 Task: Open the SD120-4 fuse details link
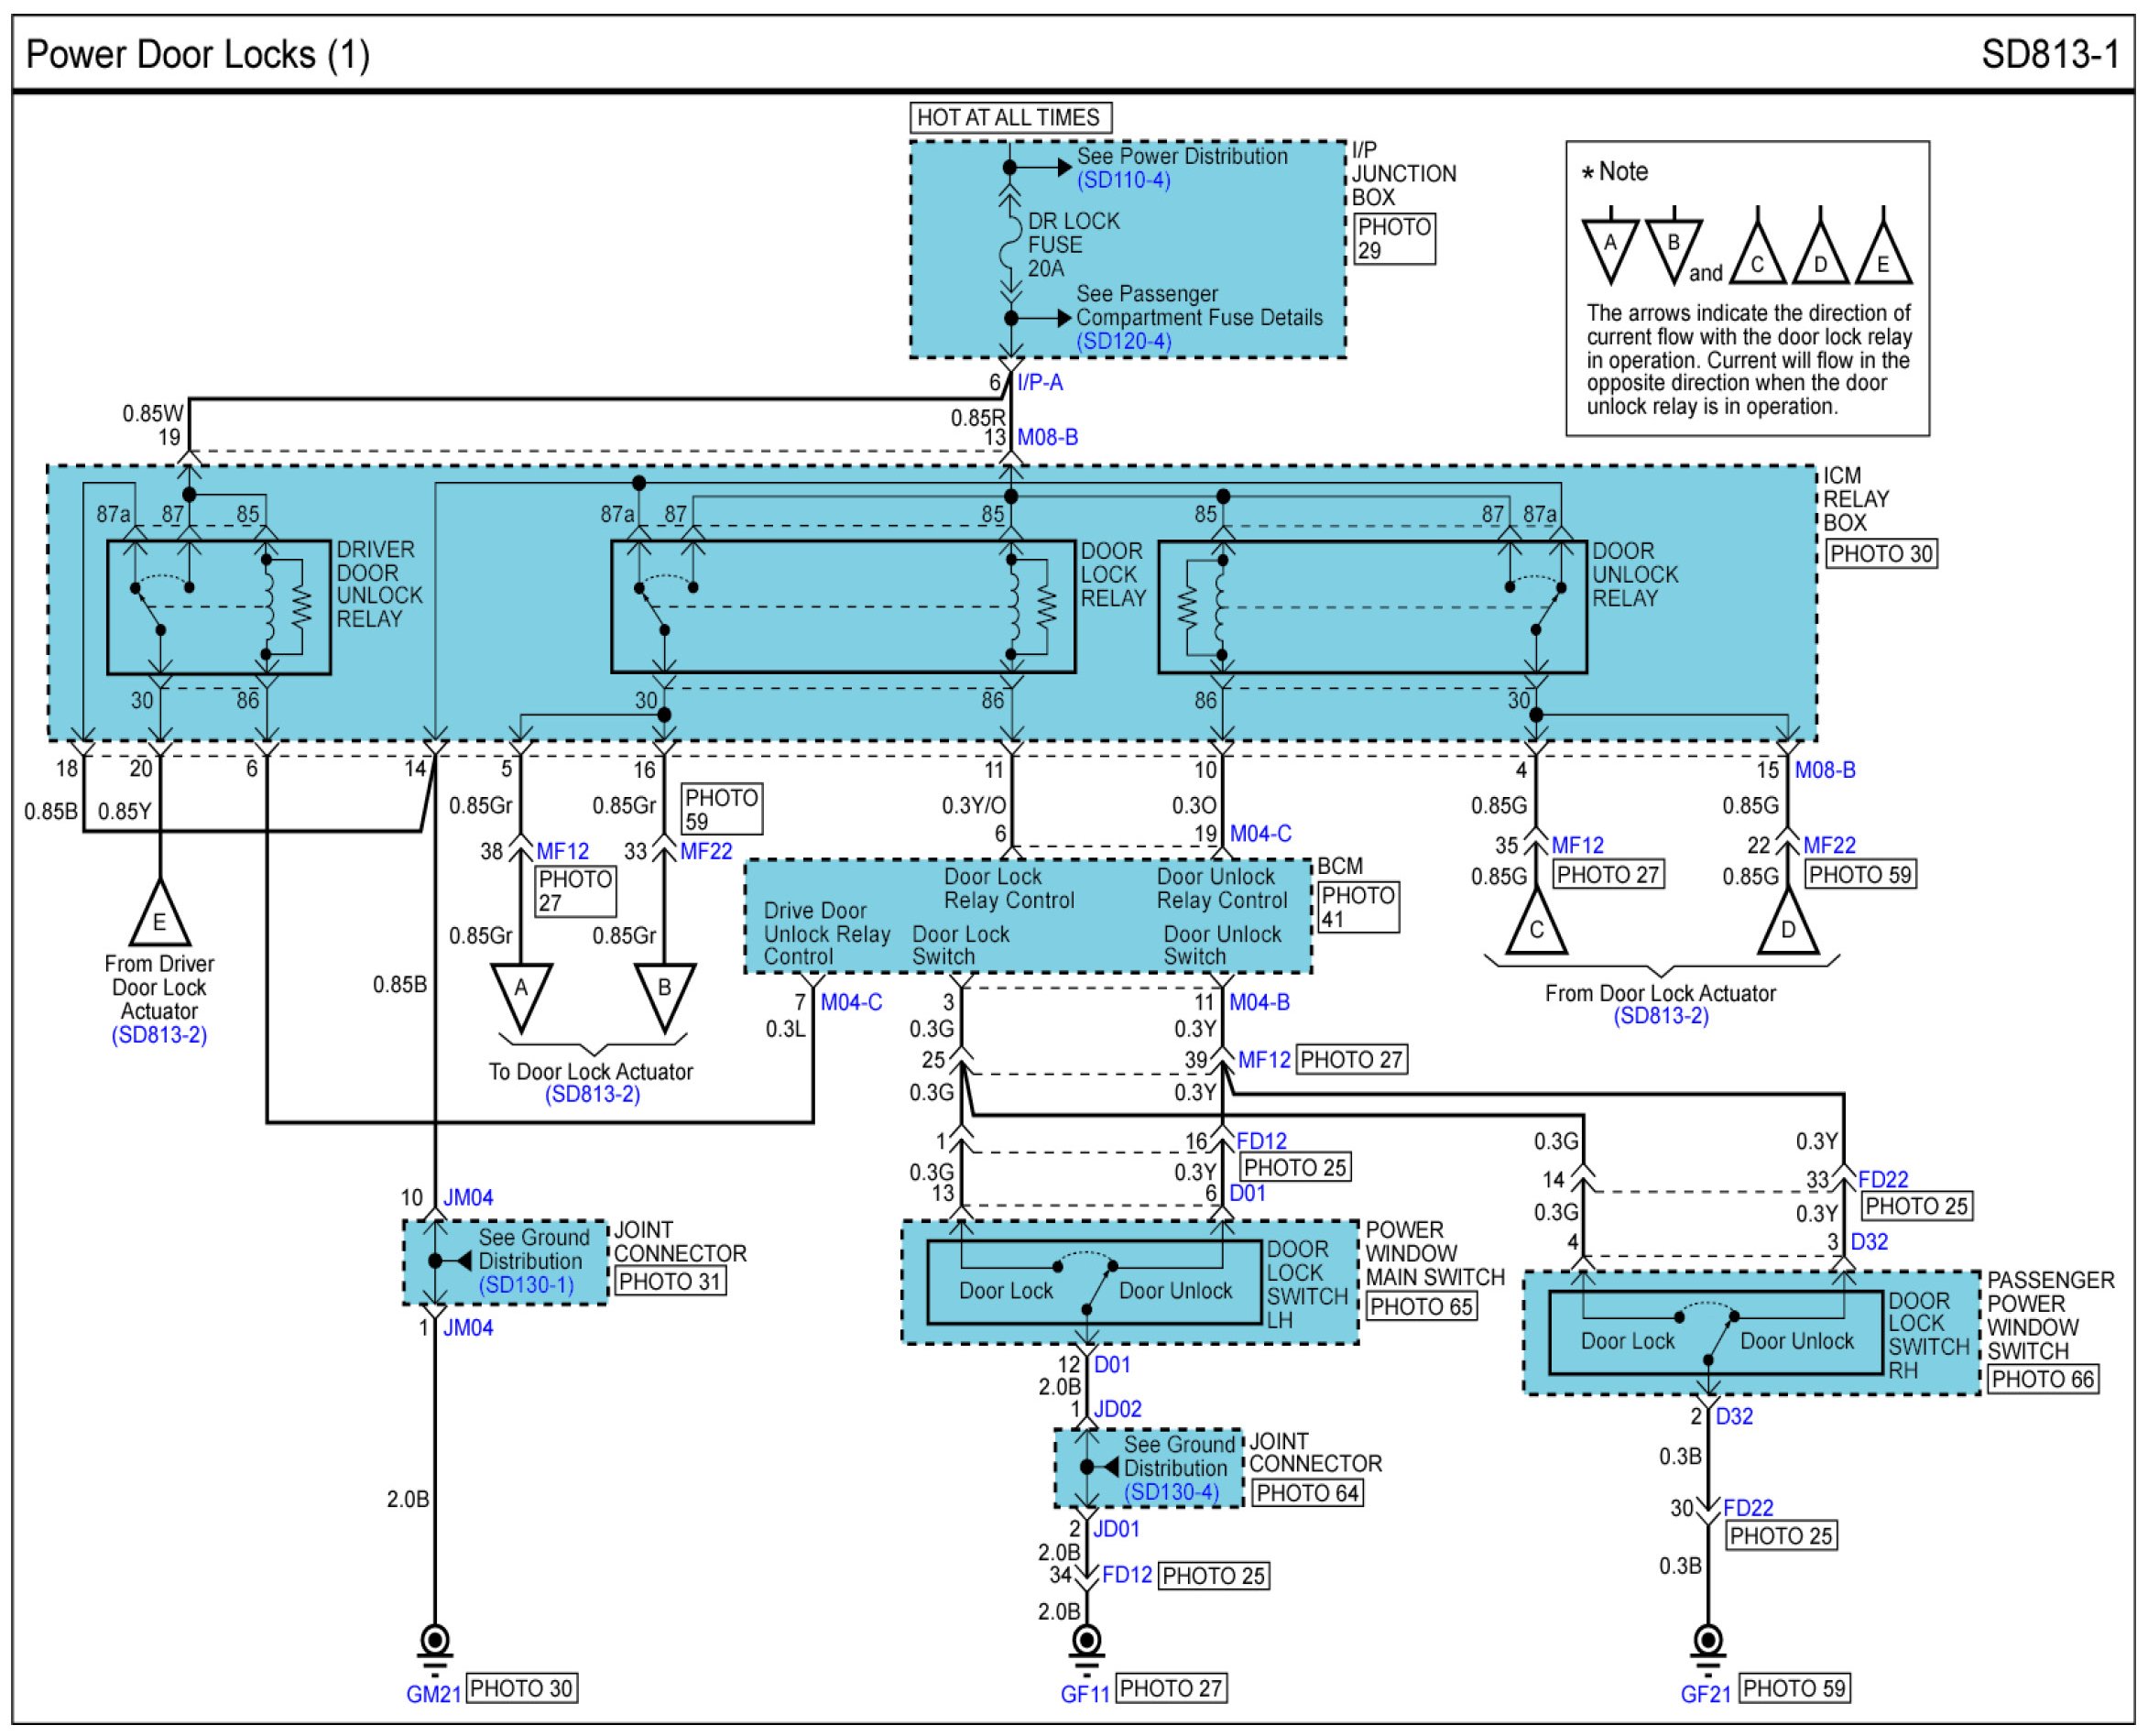[1123, 341]
